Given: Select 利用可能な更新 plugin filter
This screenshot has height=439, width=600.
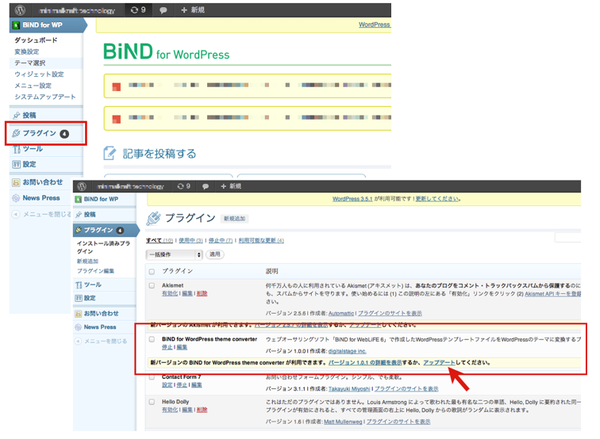Looking at the screenshot, I should tap(261, 241).
